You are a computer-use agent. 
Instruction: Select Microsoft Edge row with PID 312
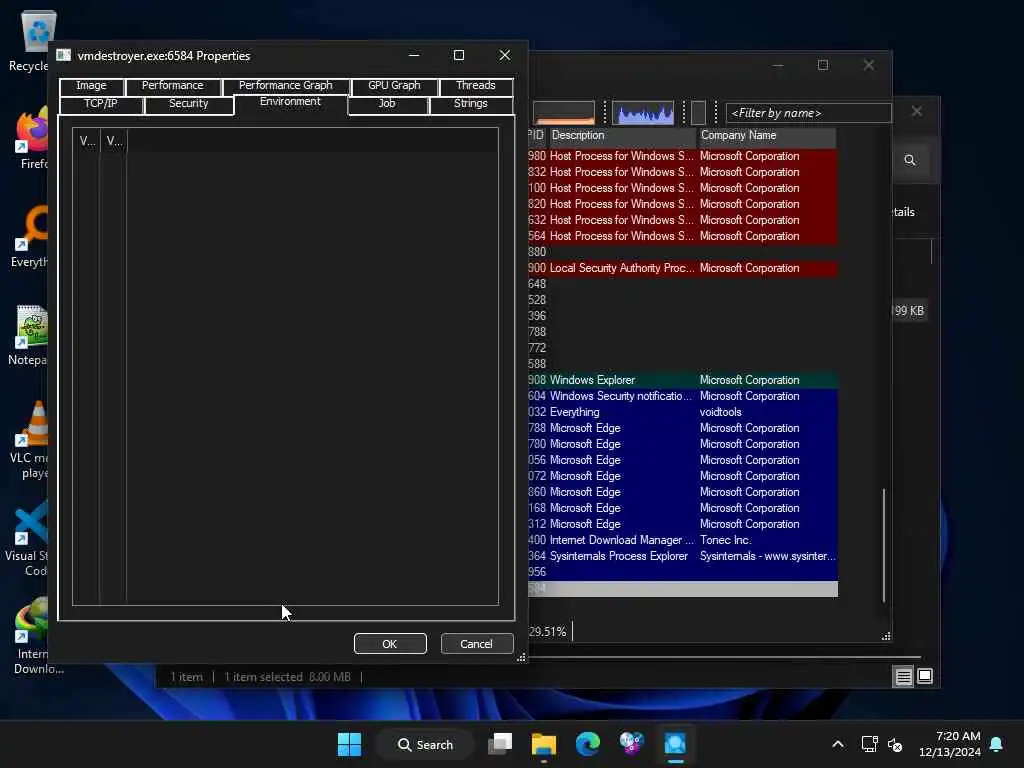(682, 524)
